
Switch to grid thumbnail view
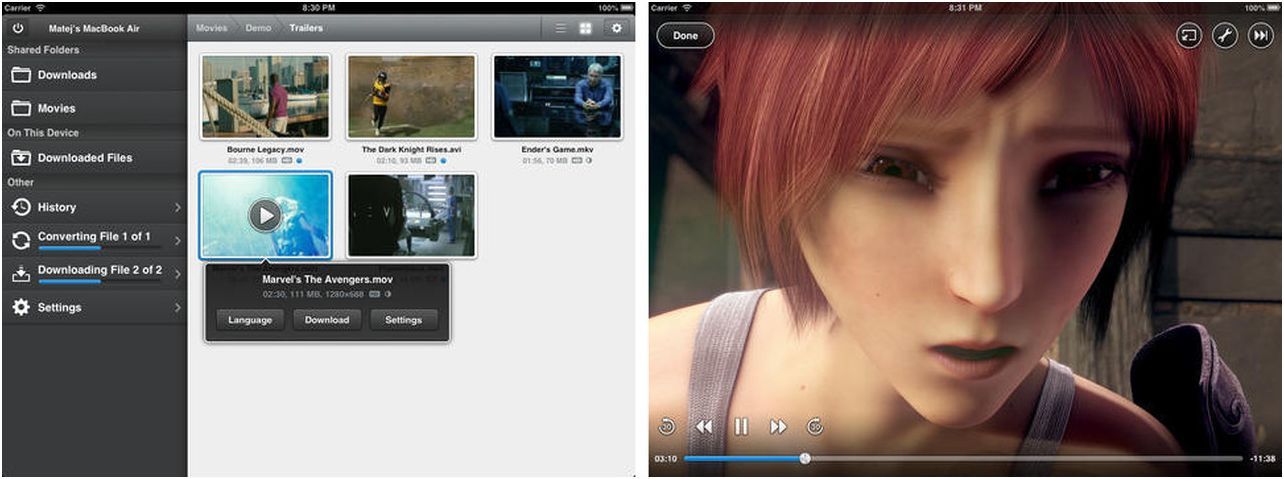coord(588,28)
